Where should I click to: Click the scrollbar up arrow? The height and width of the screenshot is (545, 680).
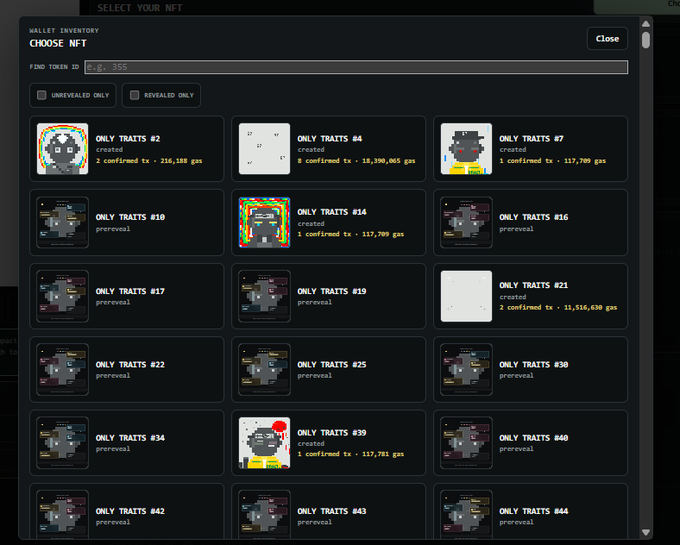pyautogui.click(x=646, y=24)
